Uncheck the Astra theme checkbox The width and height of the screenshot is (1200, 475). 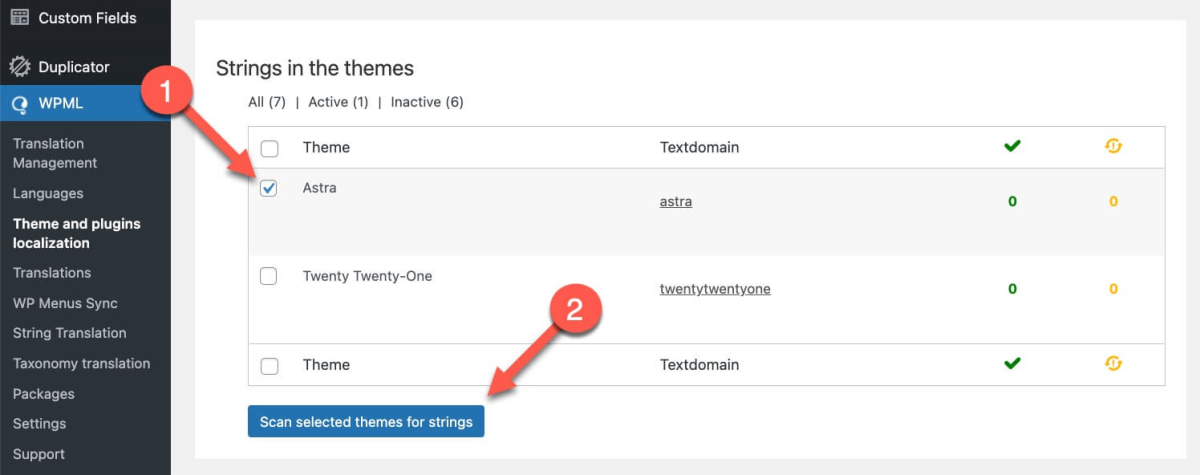[269, 188]
